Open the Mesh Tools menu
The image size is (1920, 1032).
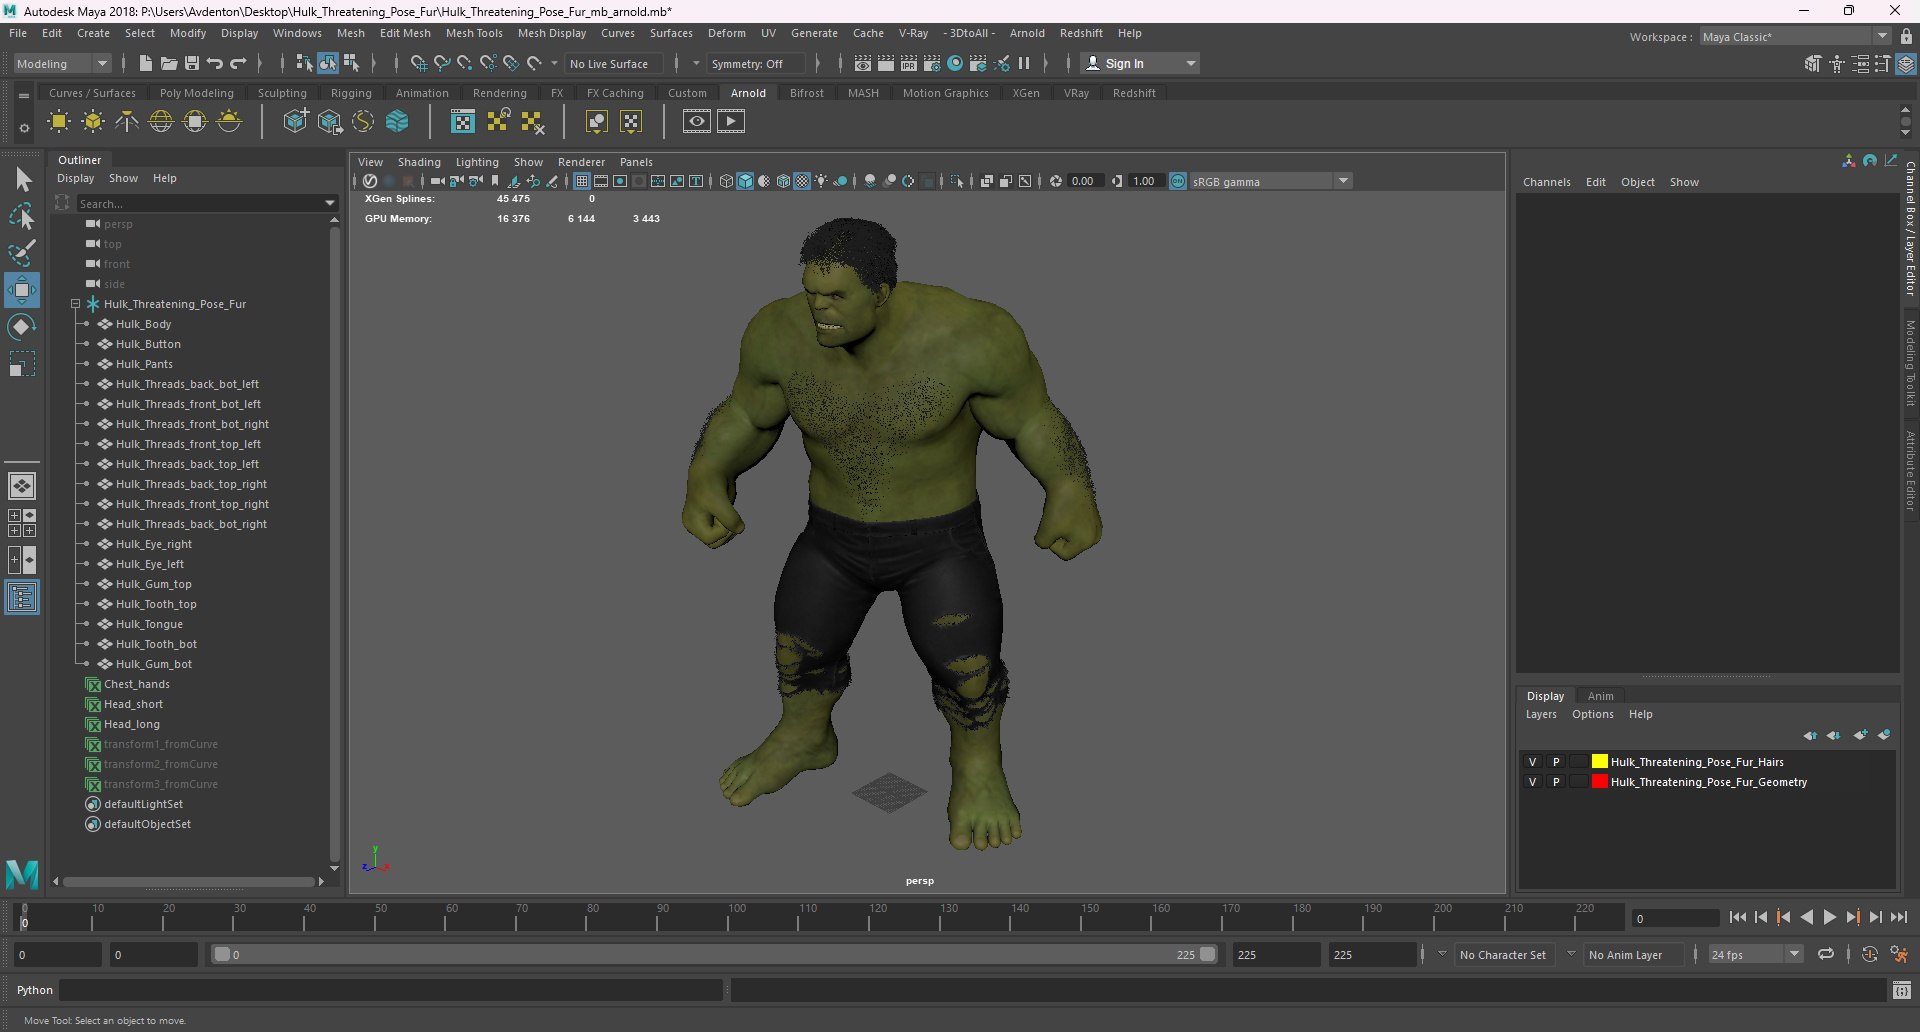pos(474,33)
